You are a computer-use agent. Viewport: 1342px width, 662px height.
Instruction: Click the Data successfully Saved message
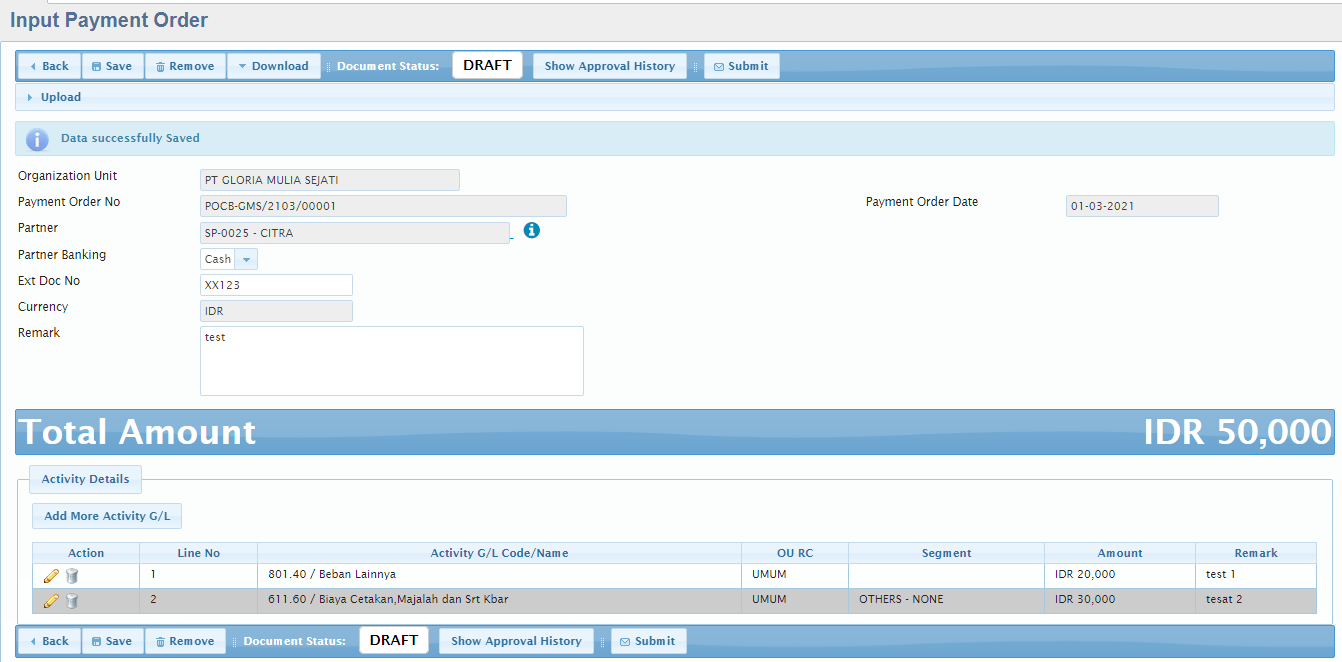(x=130, y=138)
